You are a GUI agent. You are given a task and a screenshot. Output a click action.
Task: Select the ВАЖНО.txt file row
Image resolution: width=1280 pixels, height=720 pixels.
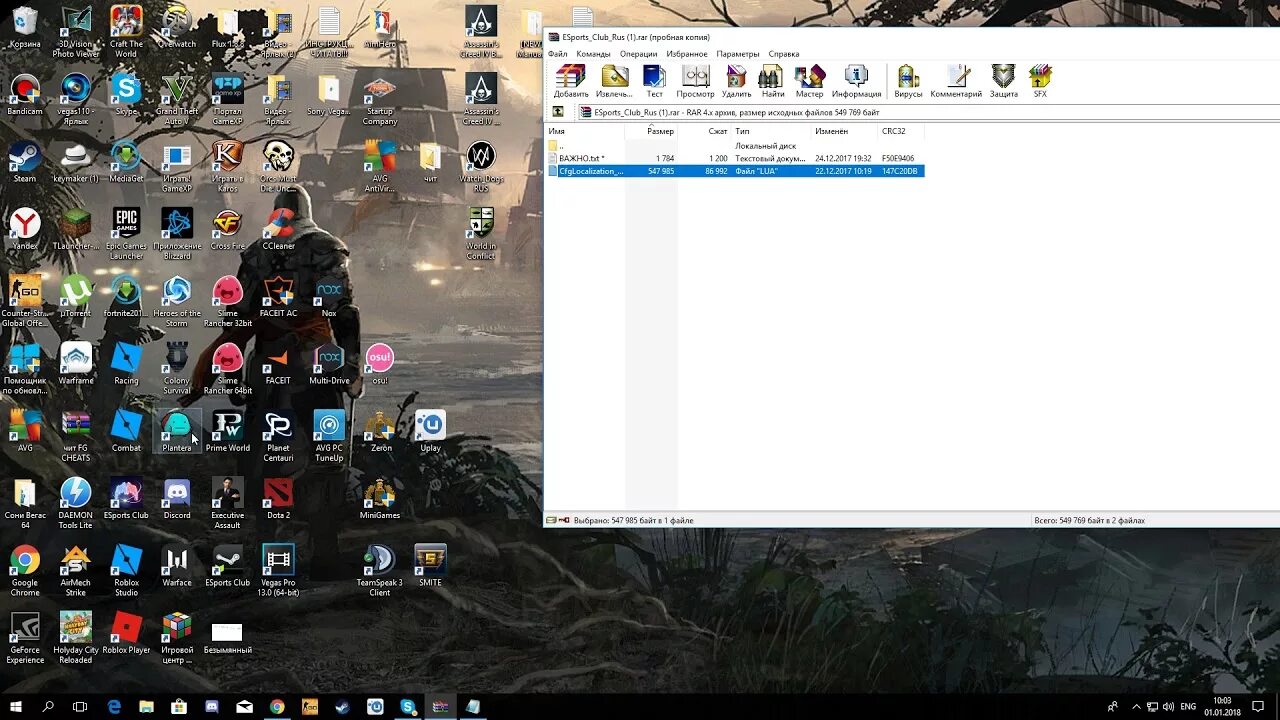[735, 158]
